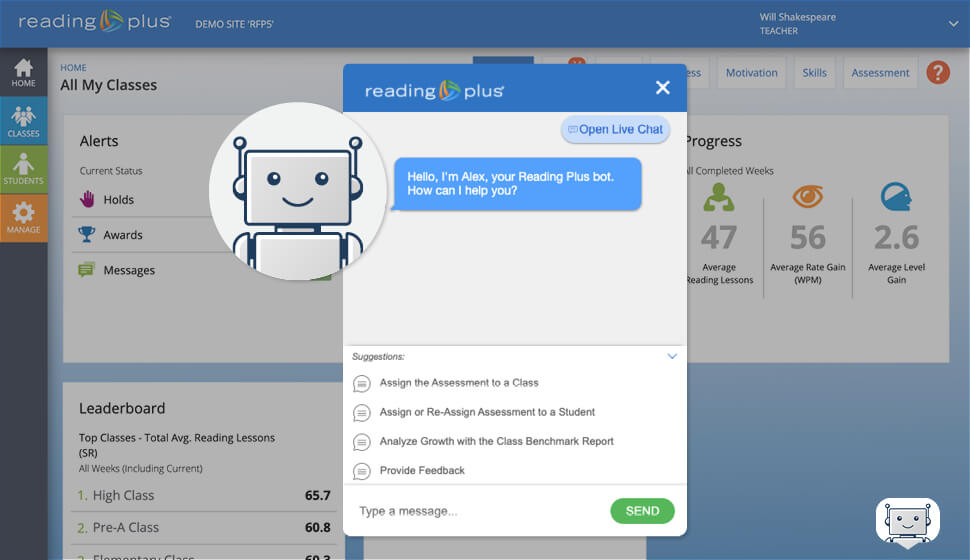Click the Messages speech bubble icon
The height and width of the screenshot is (560, 970).
click(87, 270)
